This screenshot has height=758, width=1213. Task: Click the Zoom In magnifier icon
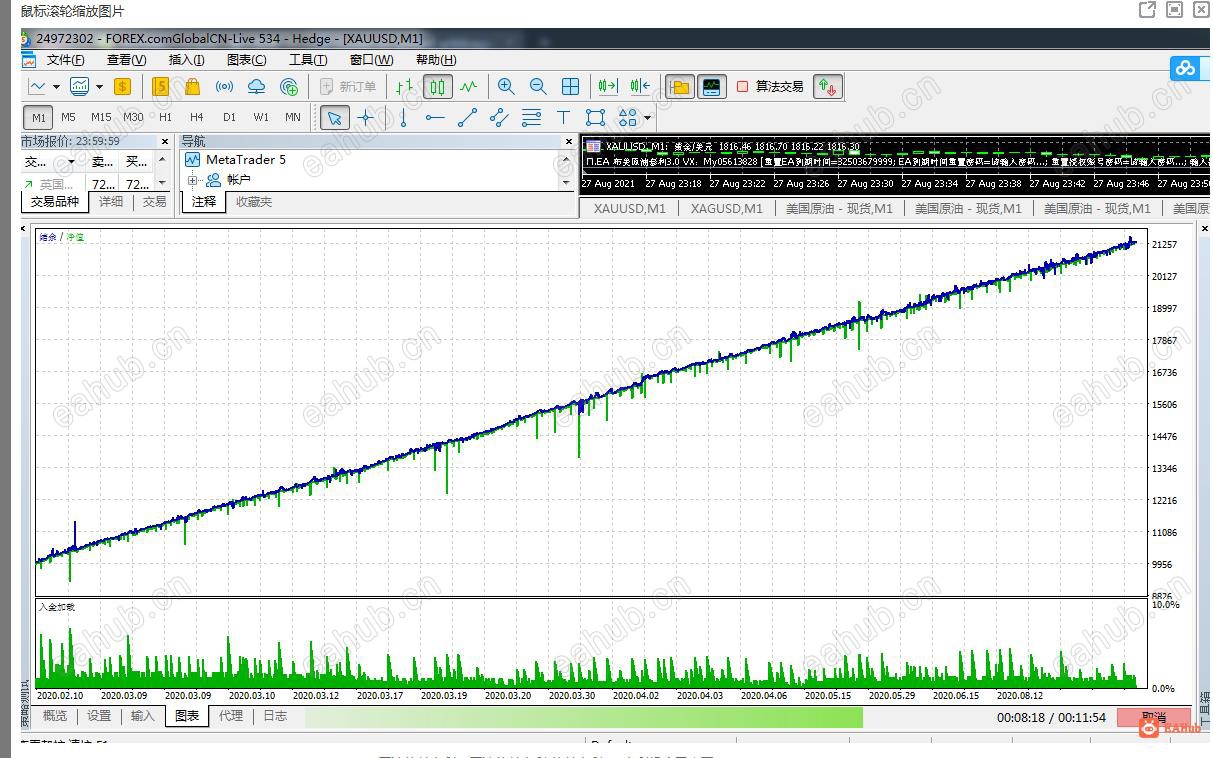click(x=506, y=87)
